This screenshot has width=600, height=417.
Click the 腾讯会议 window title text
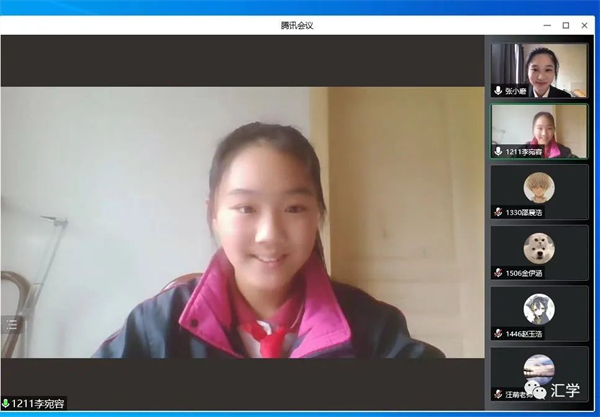click(297, 26)
